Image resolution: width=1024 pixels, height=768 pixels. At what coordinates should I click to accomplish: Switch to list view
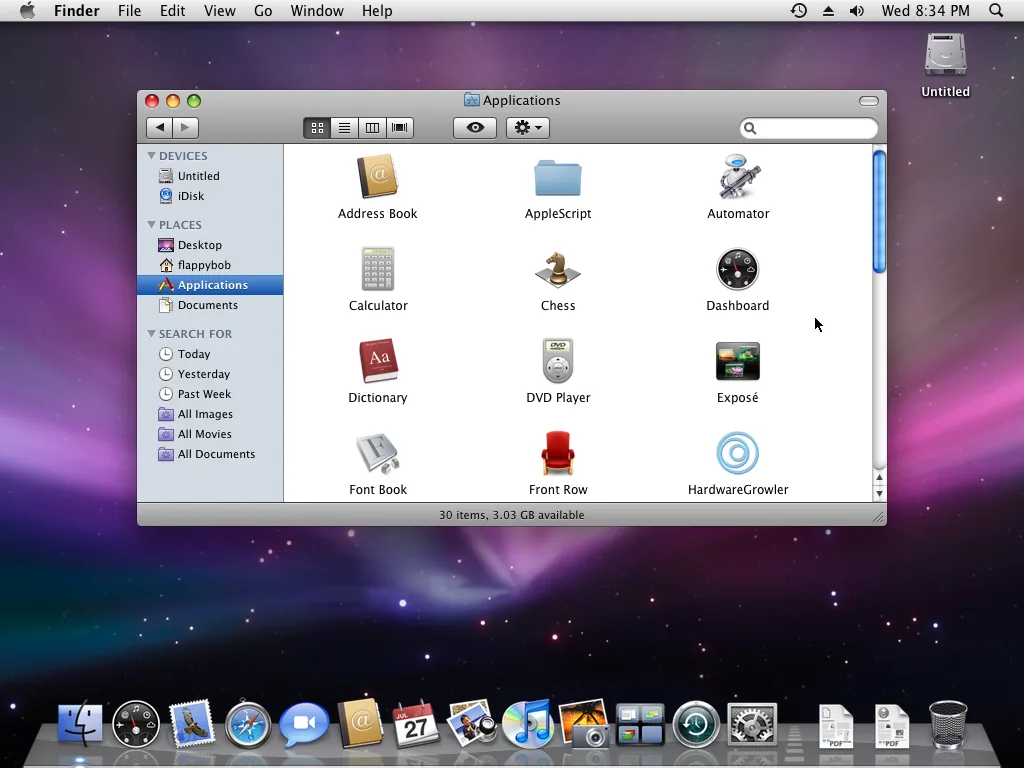click(344, 128)
